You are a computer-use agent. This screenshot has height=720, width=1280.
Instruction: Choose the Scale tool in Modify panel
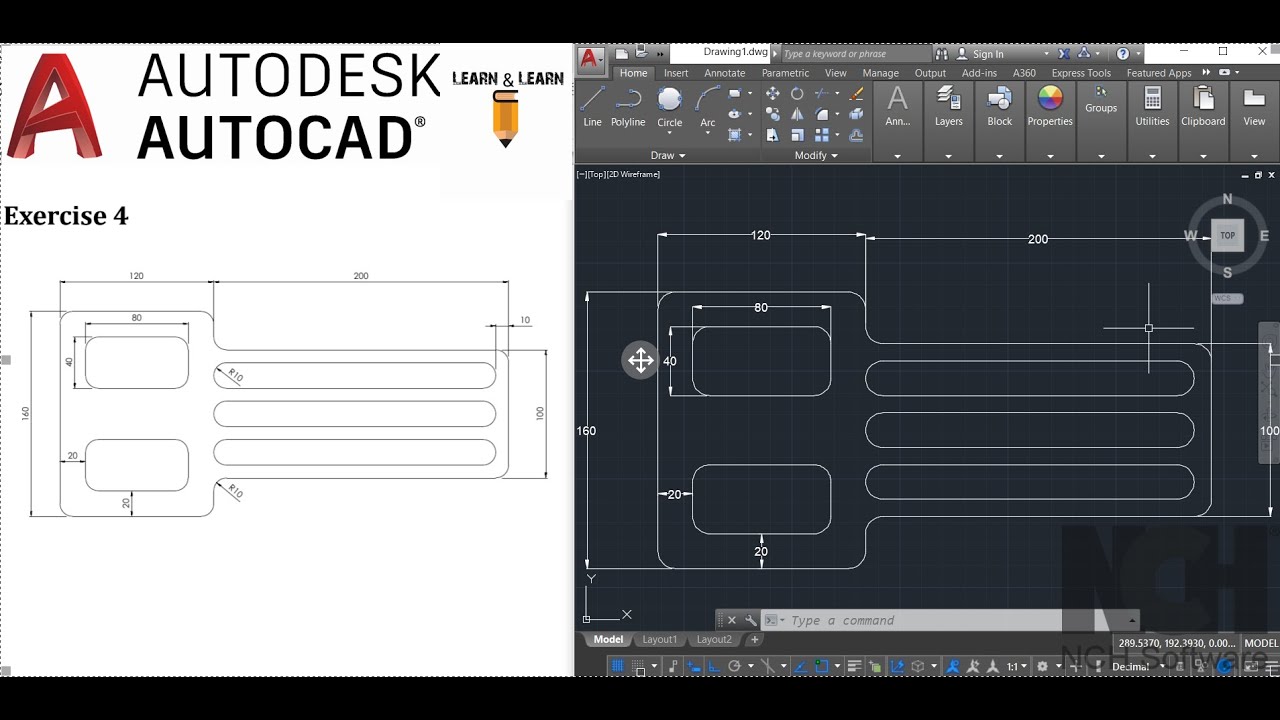797,135
